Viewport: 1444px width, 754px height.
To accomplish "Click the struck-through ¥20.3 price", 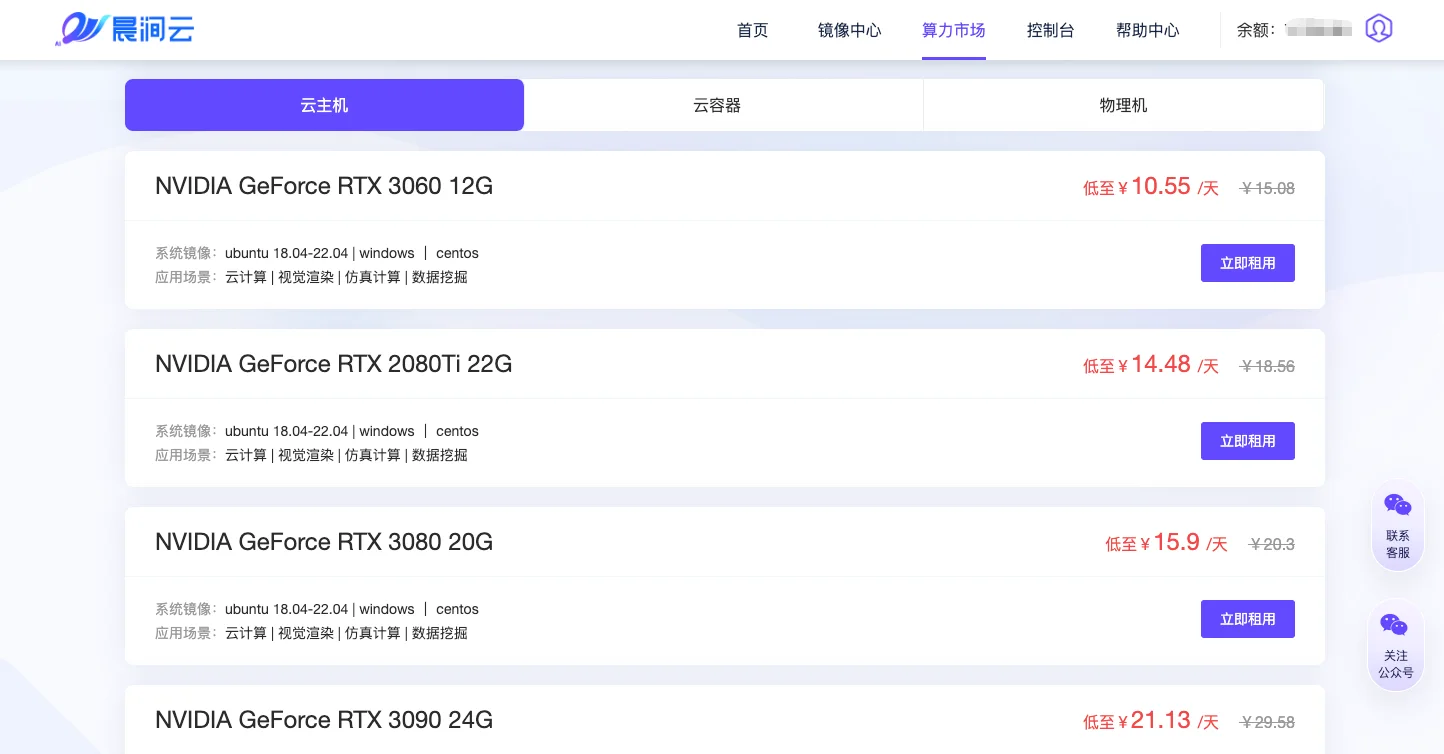I will click(x=1272, y=544).
